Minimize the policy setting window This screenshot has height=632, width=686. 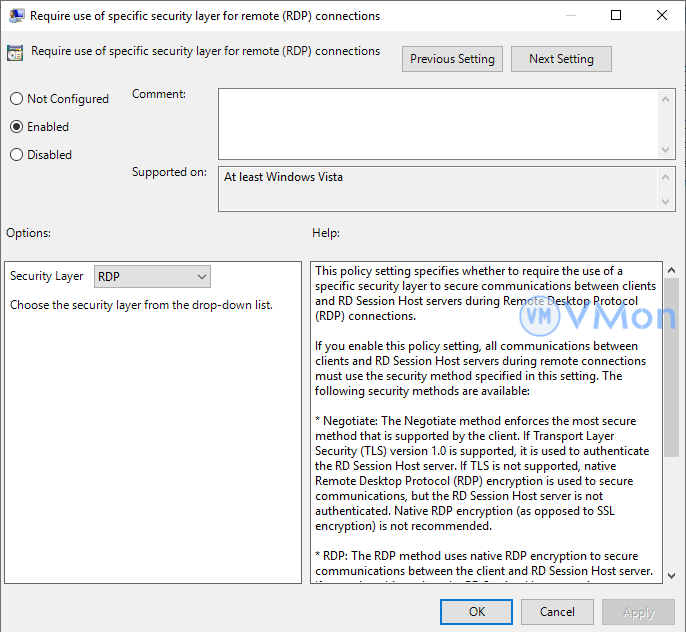(570, 15)
